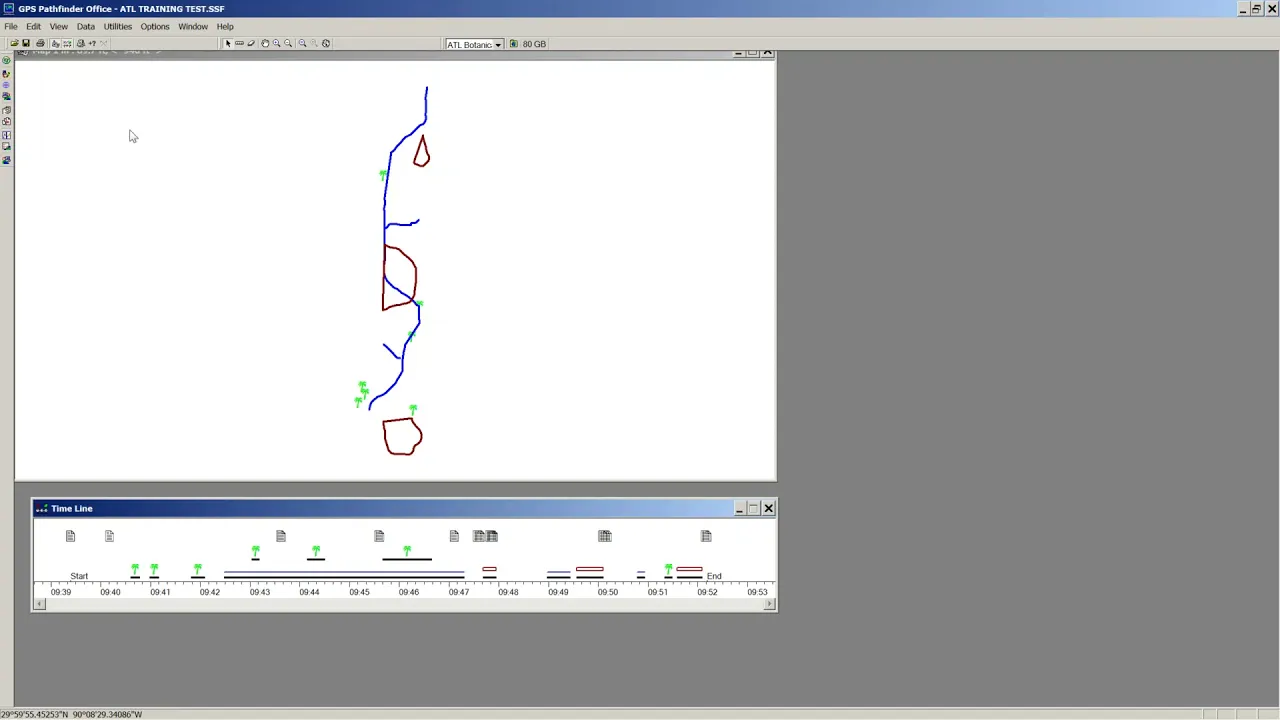1280x720 pixels.
Task: Maximize the Time Line window
Action: 754,508
